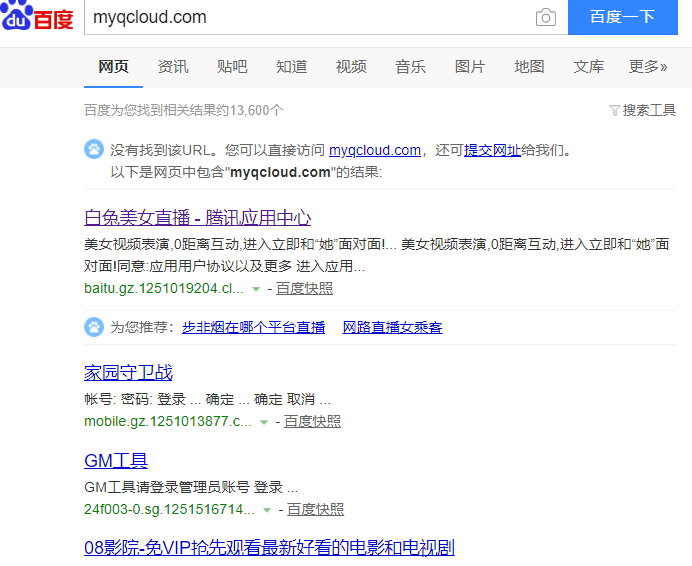This screenshot has width=692, height=566.
Task: Click bold myqcloud.com in 以下是网页中包含 line
Action: pyautogui.click(x=280, y=172)
